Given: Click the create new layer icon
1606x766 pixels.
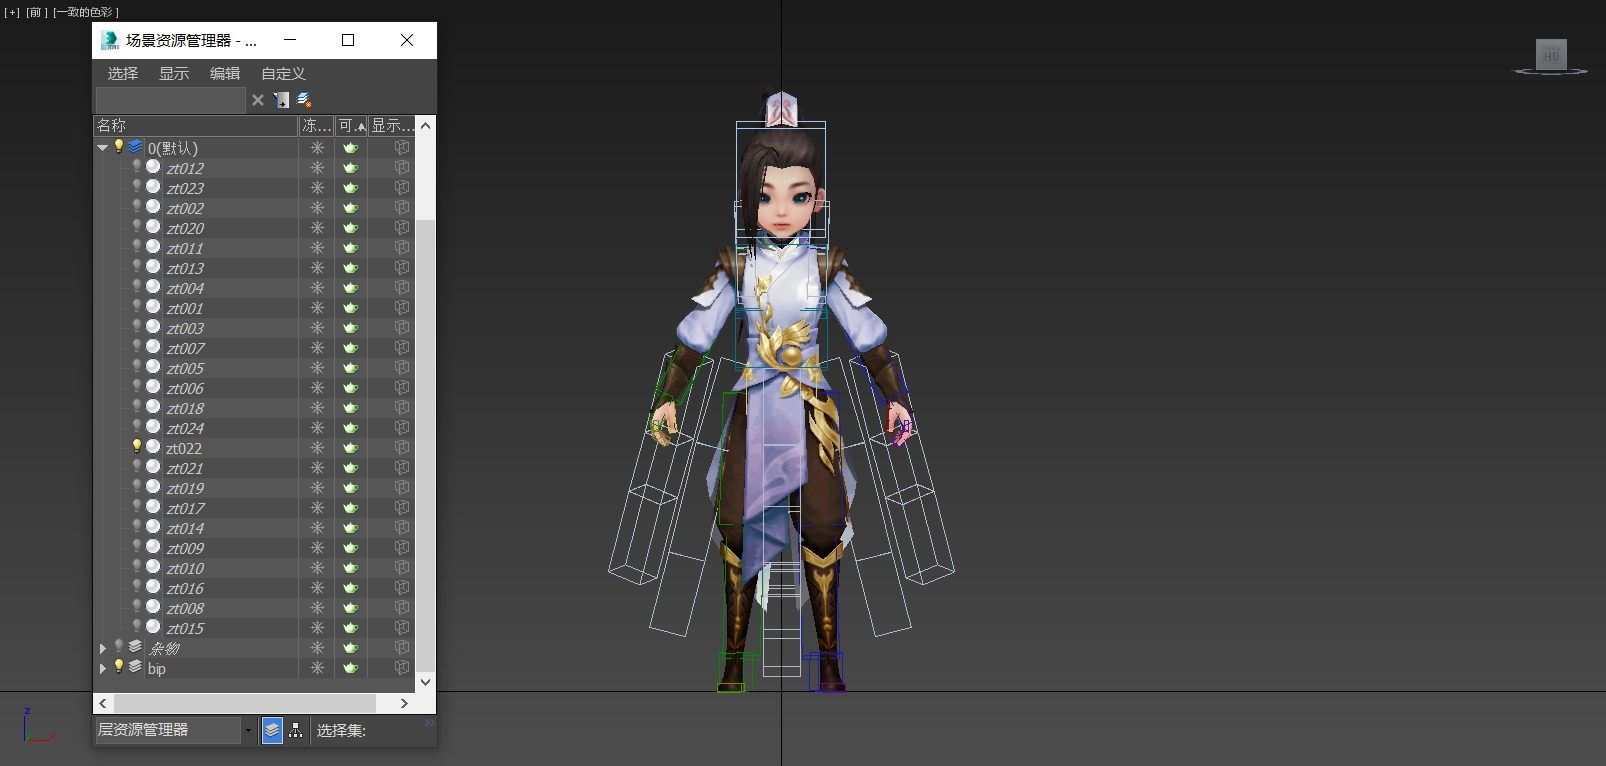Looking at the screenshot, I should pos(305,100).
